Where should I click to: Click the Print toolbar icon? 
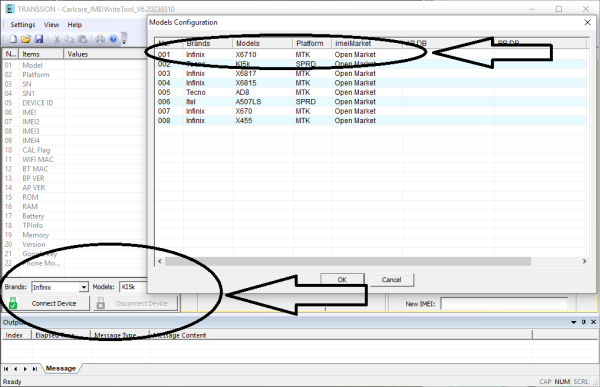100,39
